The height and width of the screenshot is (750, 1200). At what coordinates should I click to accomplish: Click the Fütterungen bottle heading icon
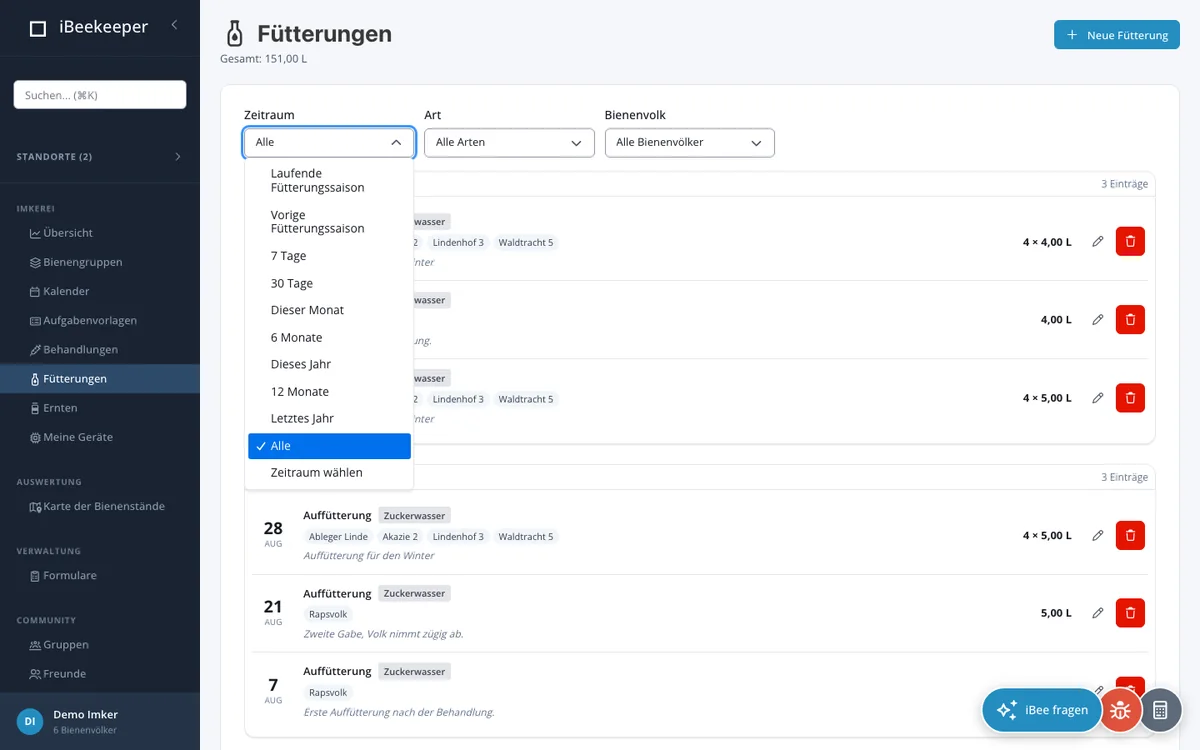[x=234, y=34]
